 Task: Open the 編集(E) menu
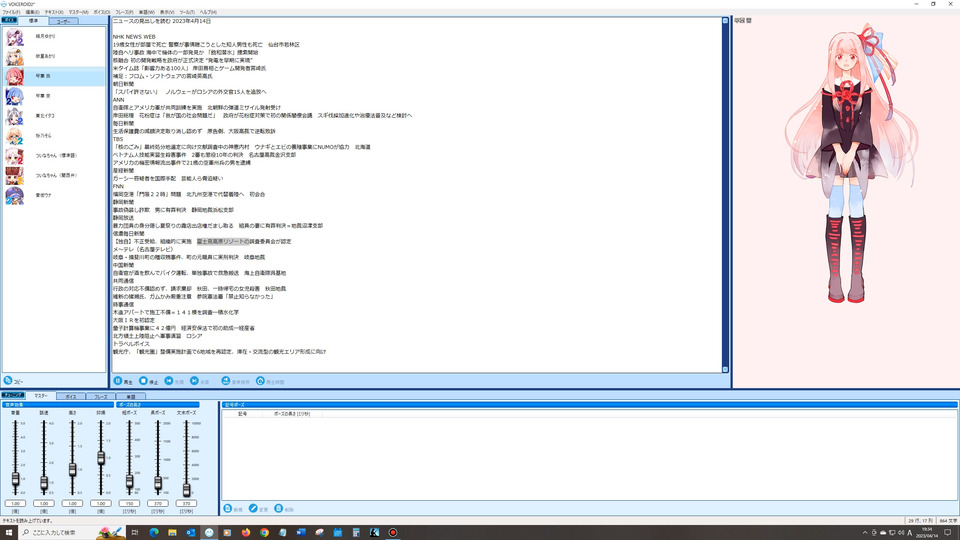[x=32, y=12]
